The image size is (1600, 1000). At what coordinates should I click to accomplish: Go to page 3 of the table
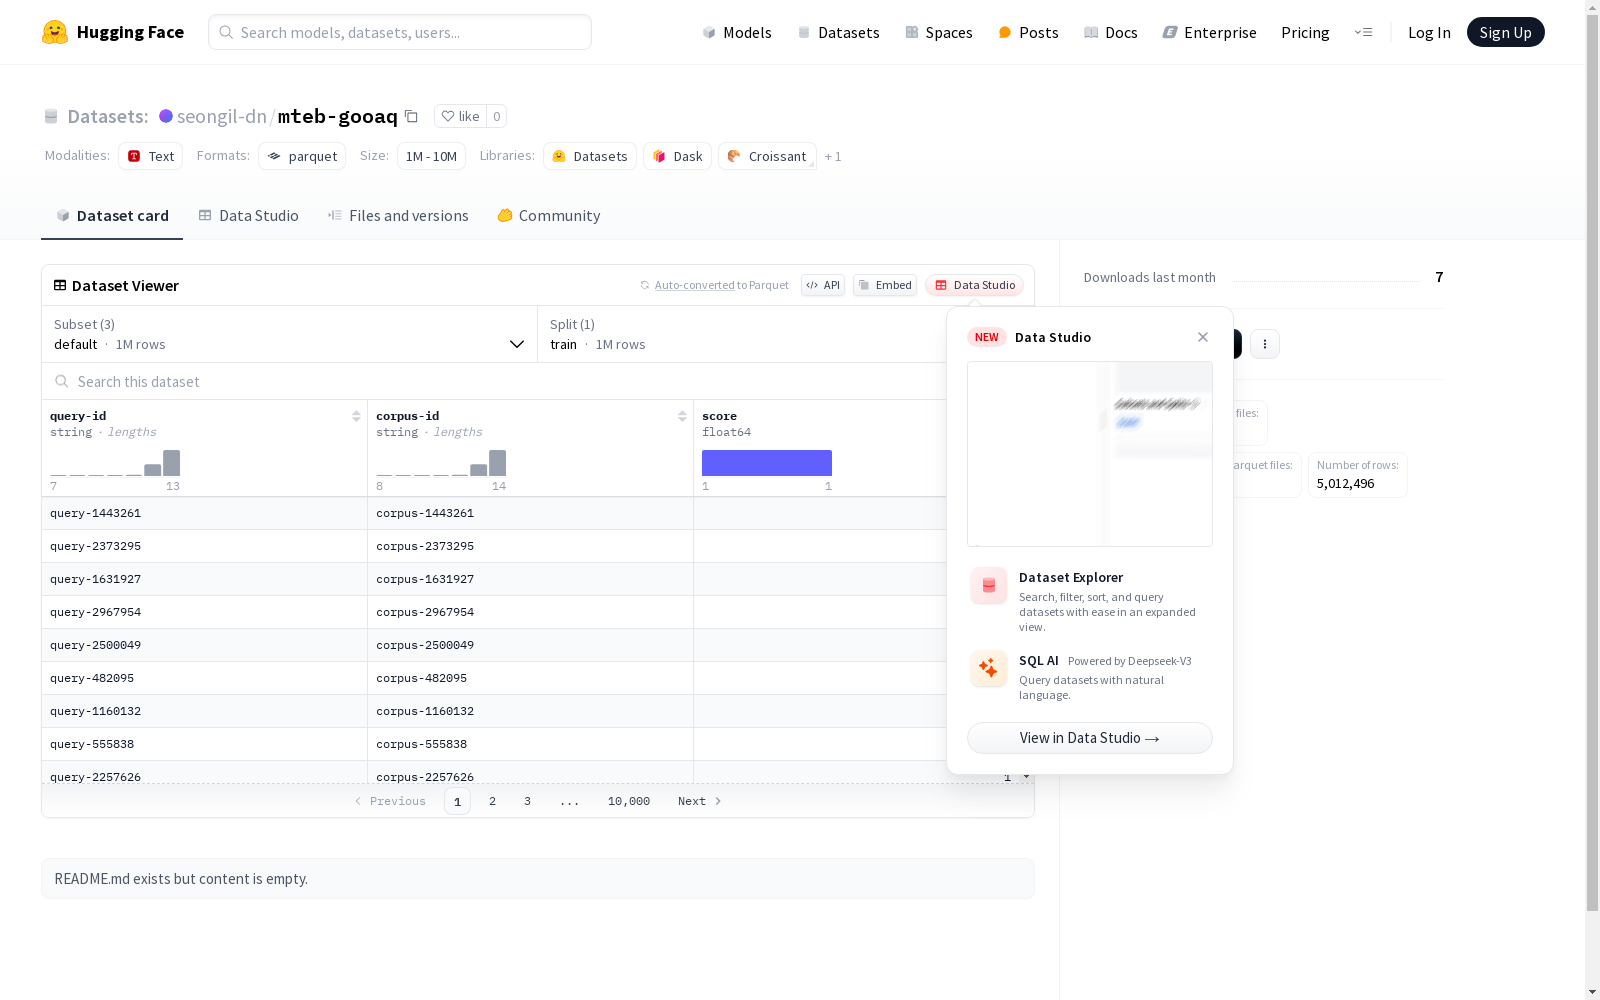tap(527, 801)
